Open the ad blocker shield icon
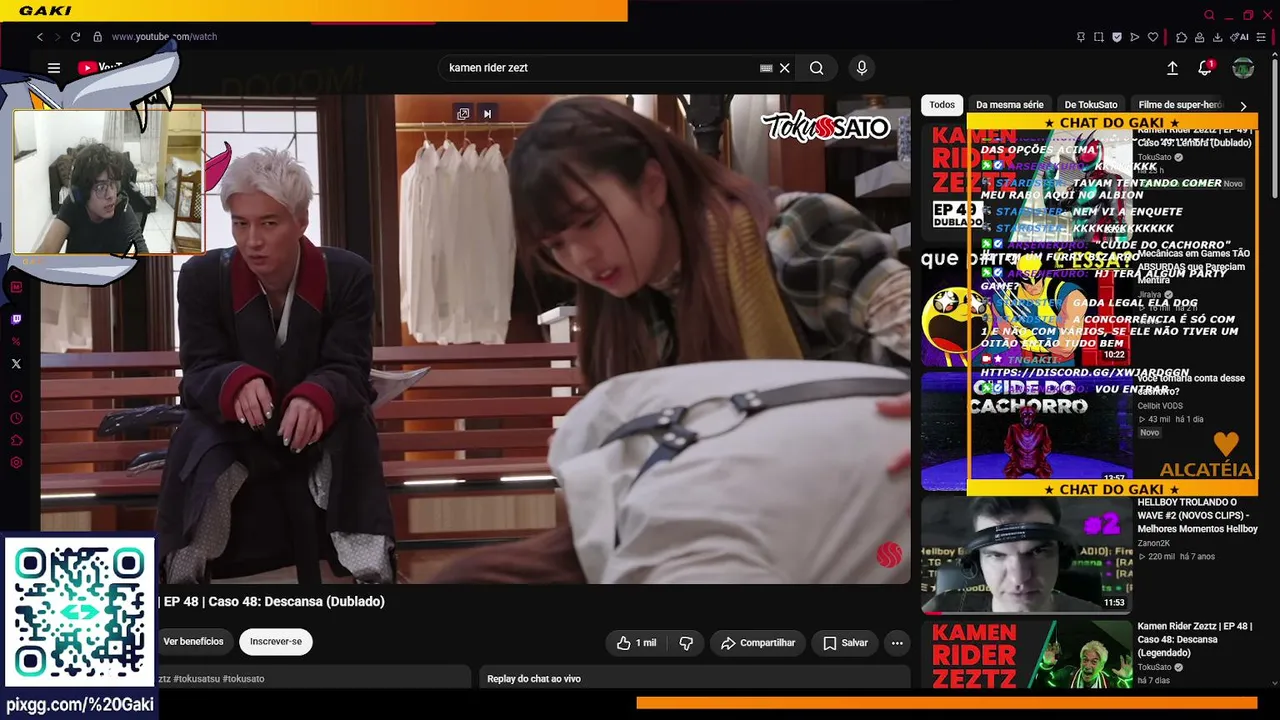The height and width of the screenshot is (720, 1280). (1117, 37)
